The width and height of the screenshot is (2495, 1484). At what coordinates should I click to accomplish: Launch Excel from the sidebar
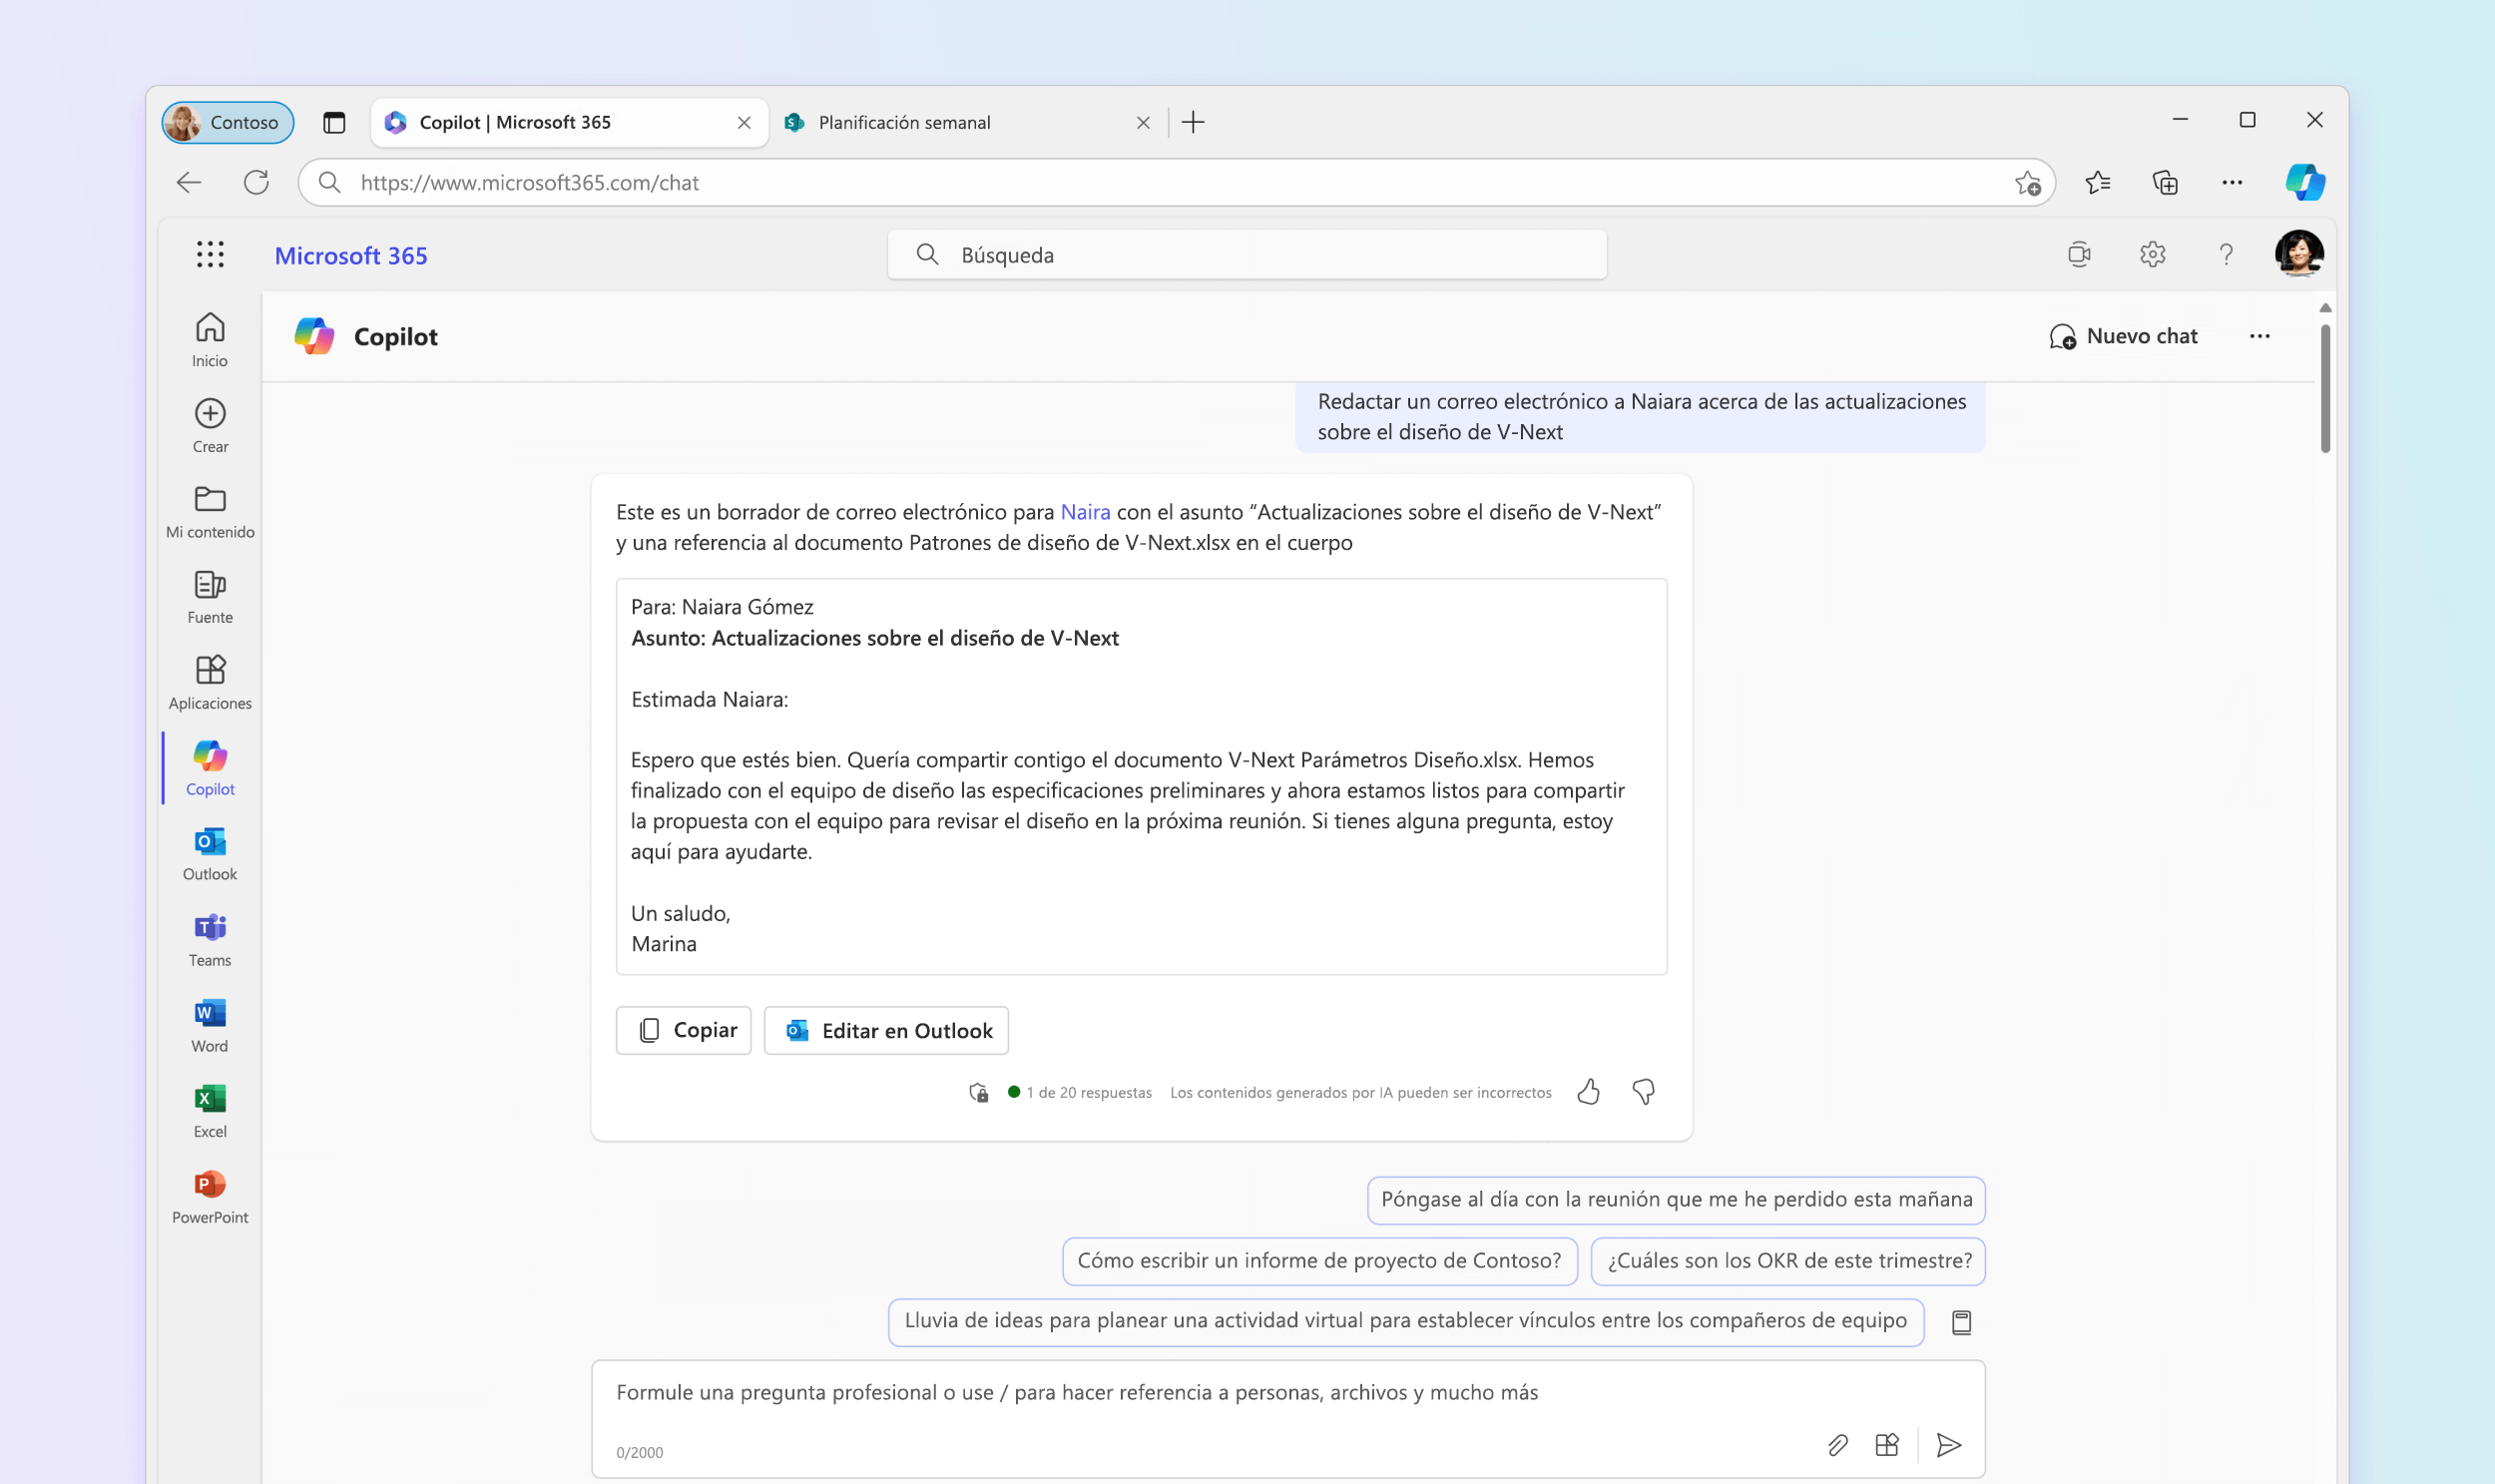pos(210,1112)
